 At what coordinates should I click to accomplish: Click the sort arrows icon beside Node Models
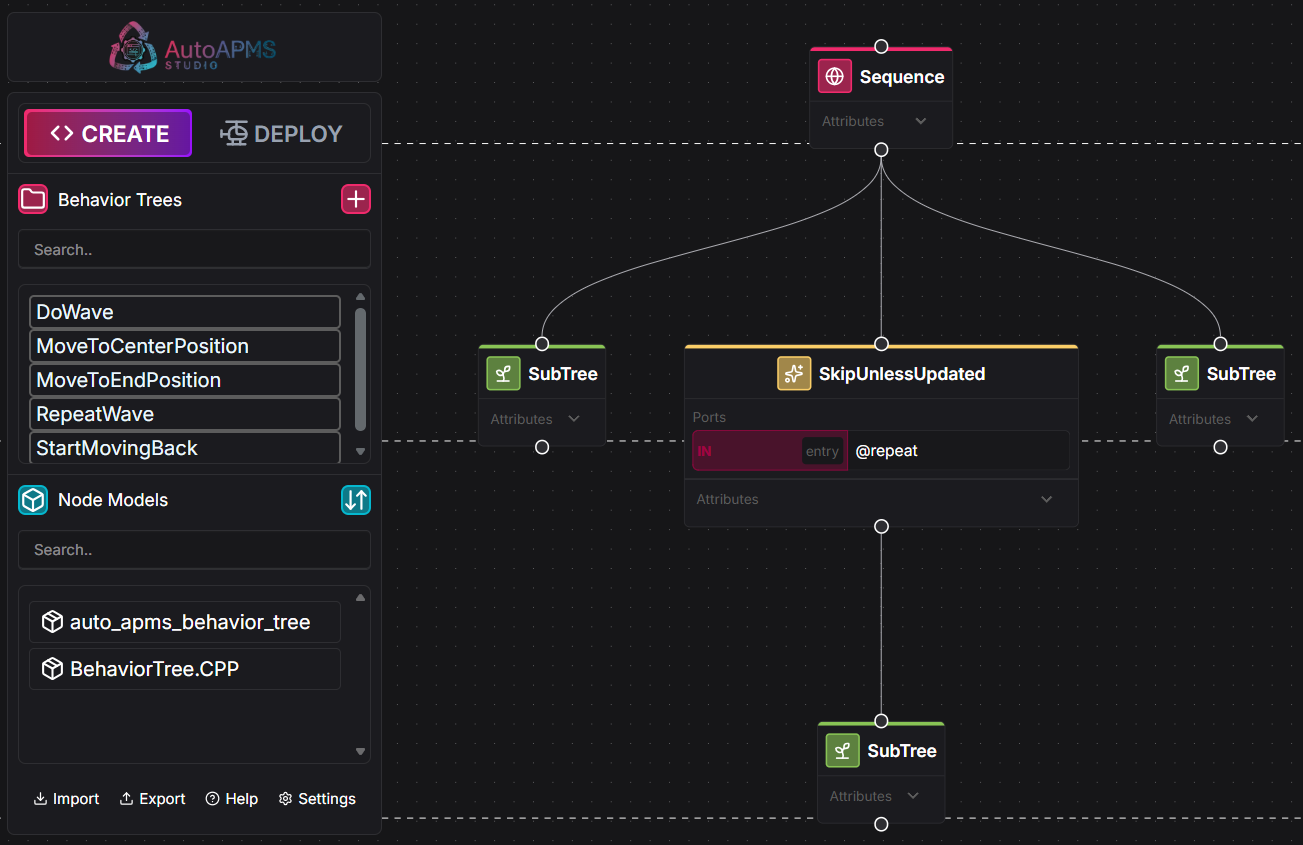click(x=356, y=499)
